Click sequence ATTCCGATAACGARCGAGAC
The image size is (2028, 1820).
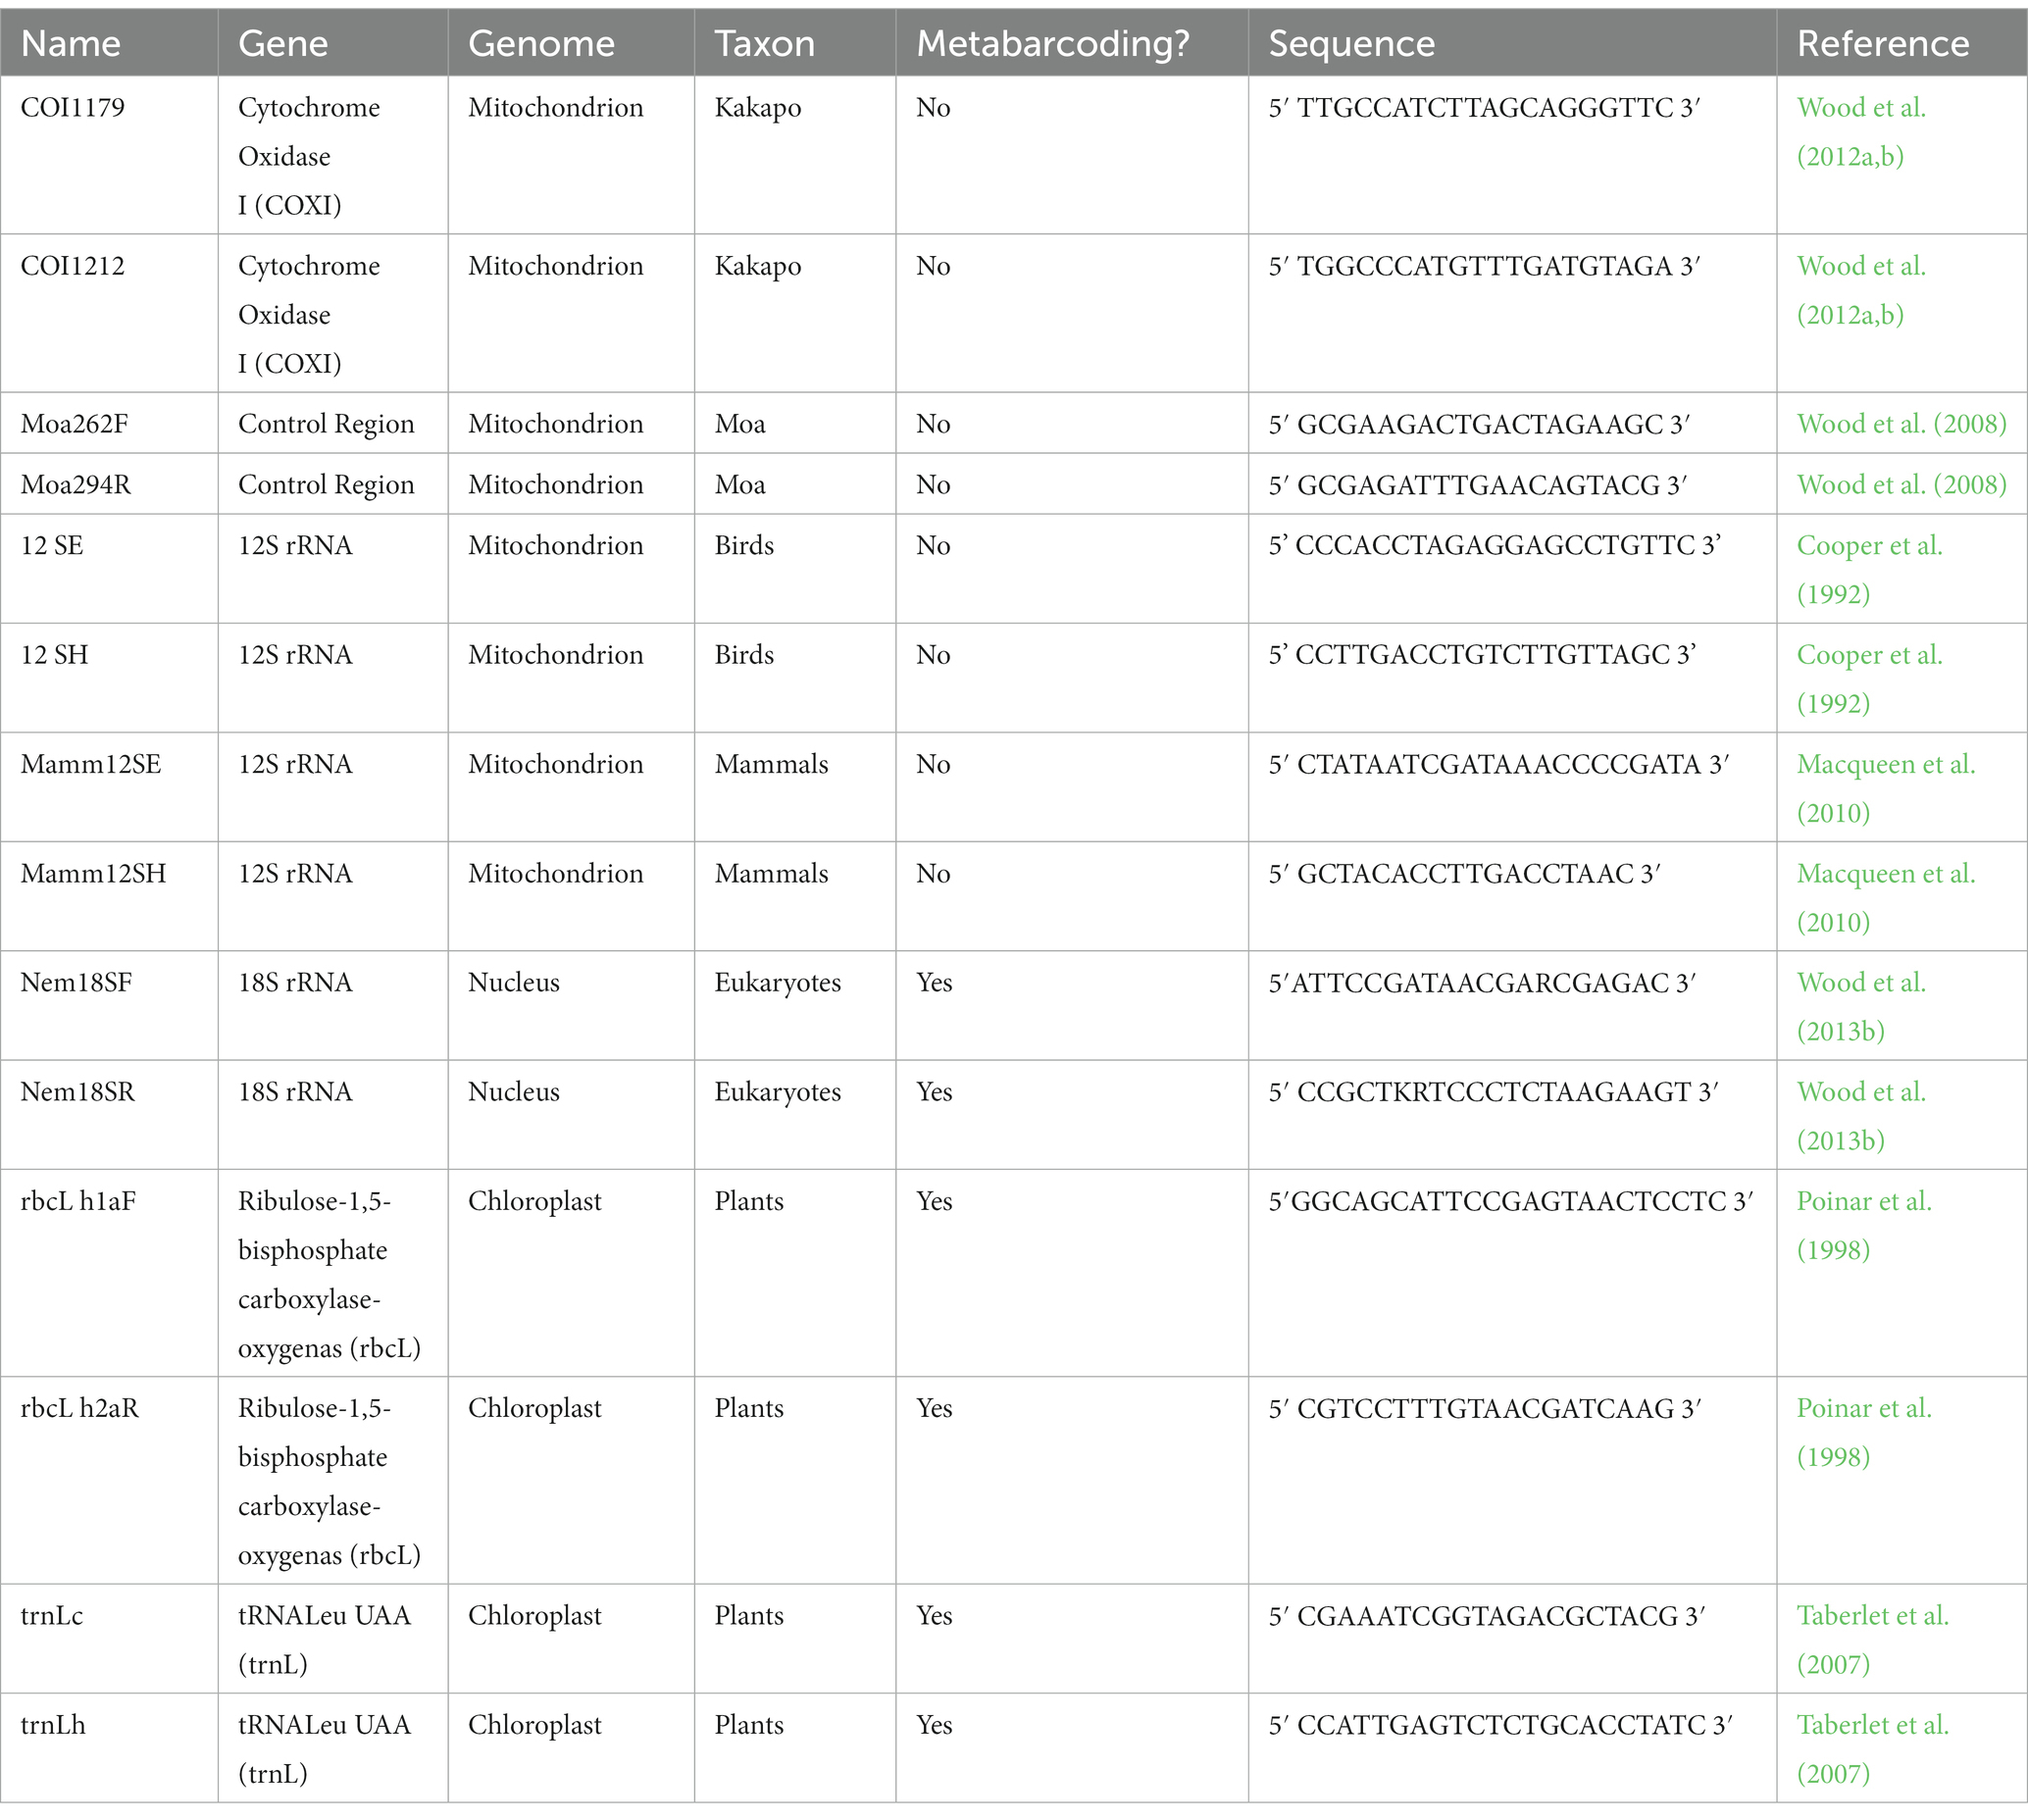(1480, 982)
